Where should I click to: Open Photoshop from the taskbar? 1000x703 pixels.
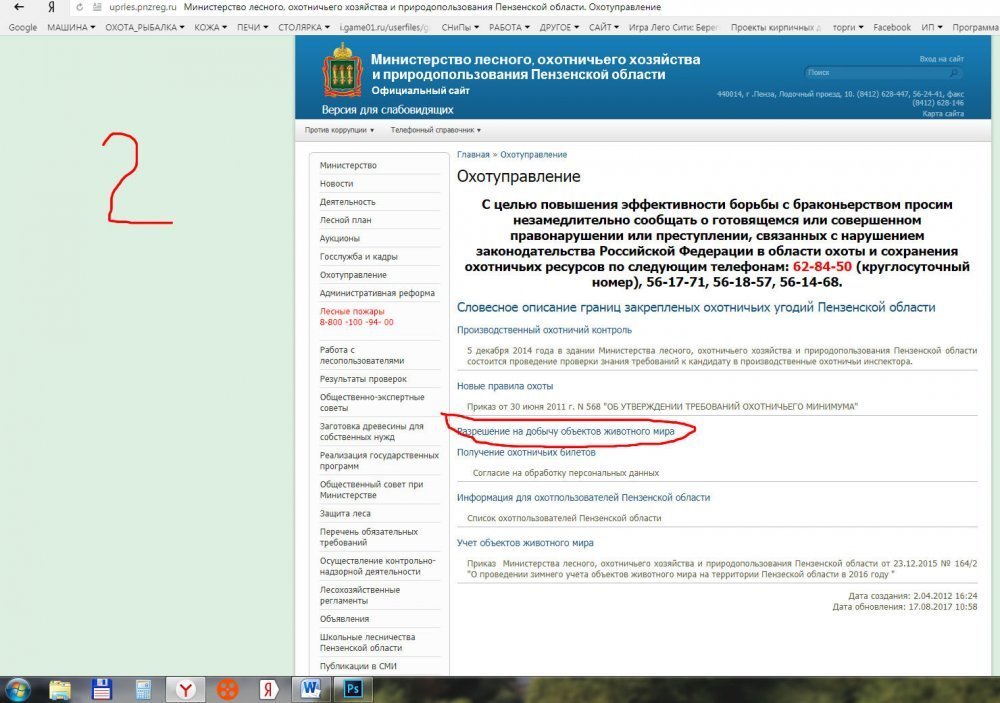tap(352, 688)
